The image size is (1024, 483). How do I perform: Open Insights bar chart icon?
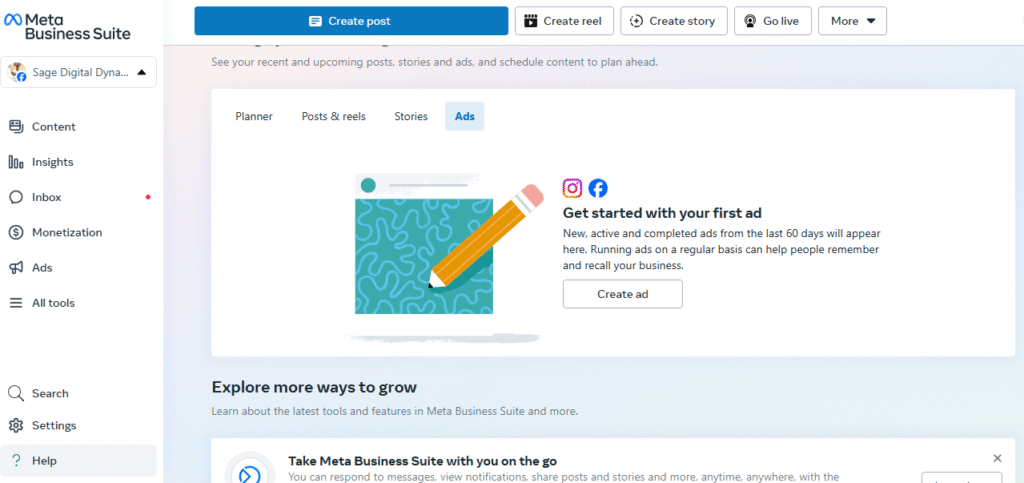point(16,162)
